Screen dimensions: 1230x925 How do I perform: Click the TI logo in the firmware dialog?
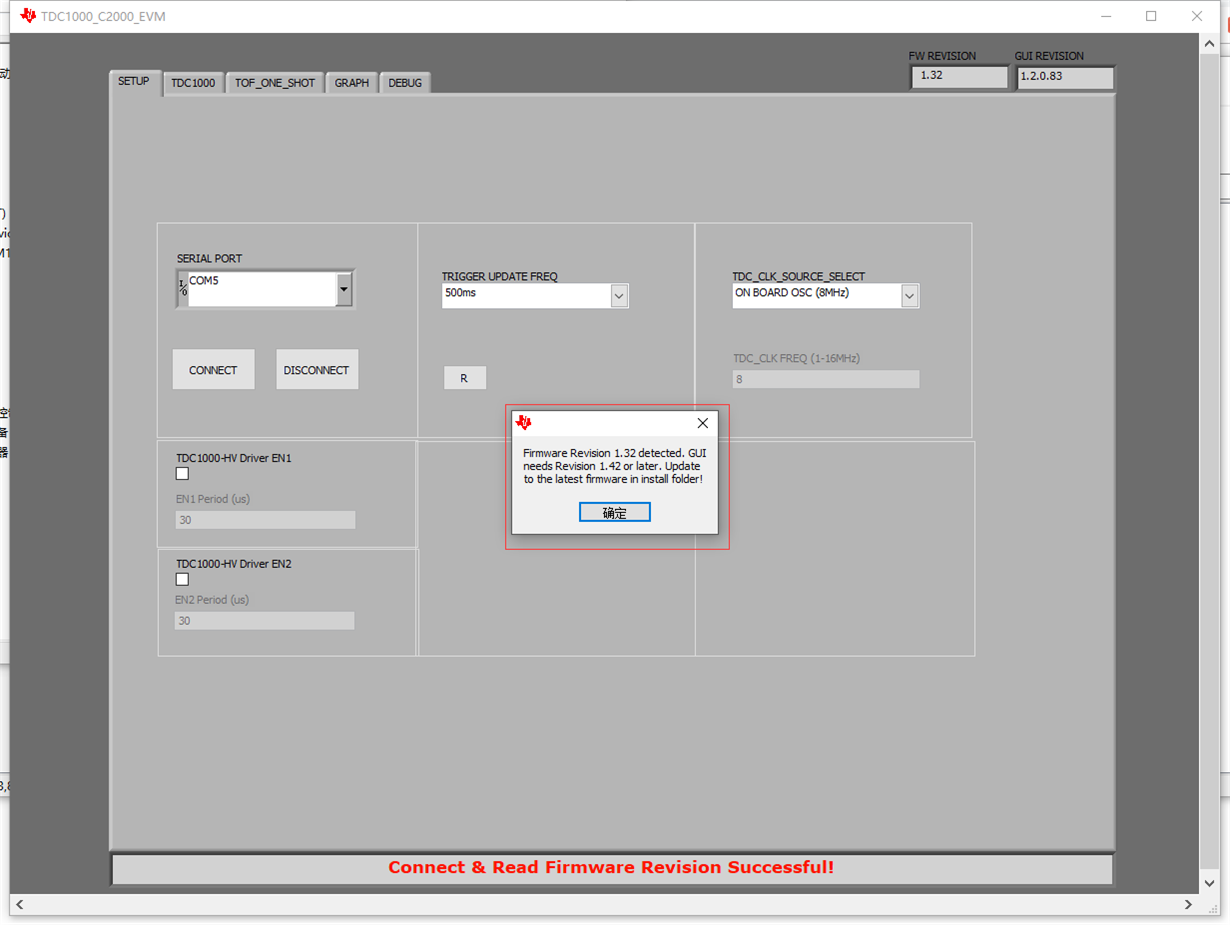coord(524,423)
